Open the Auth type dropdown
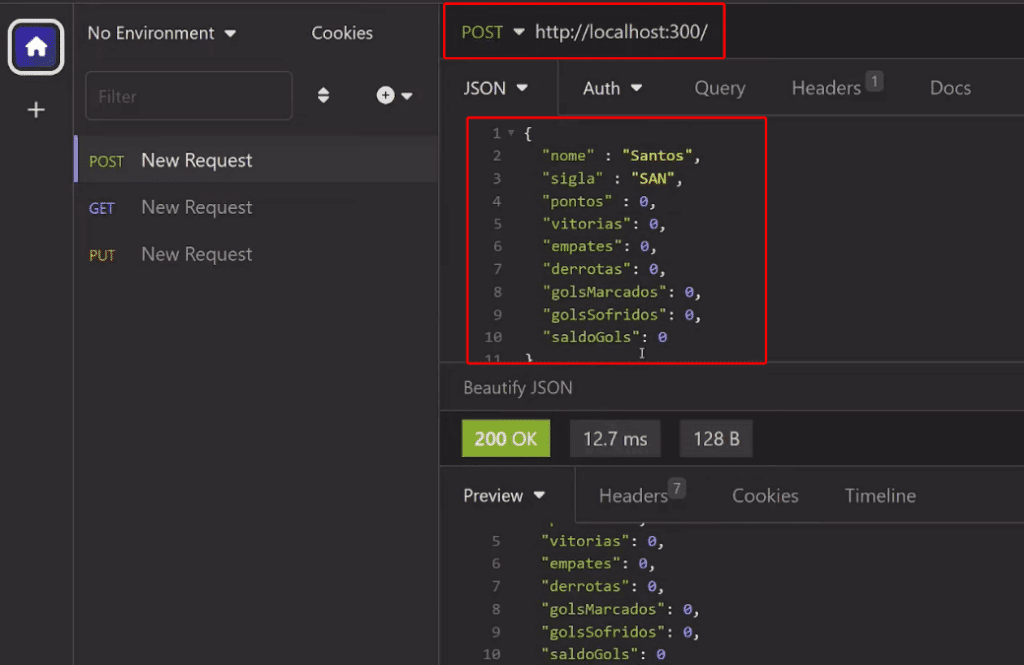The height and width of the screenshot is (665, 1024). (613, 88)
